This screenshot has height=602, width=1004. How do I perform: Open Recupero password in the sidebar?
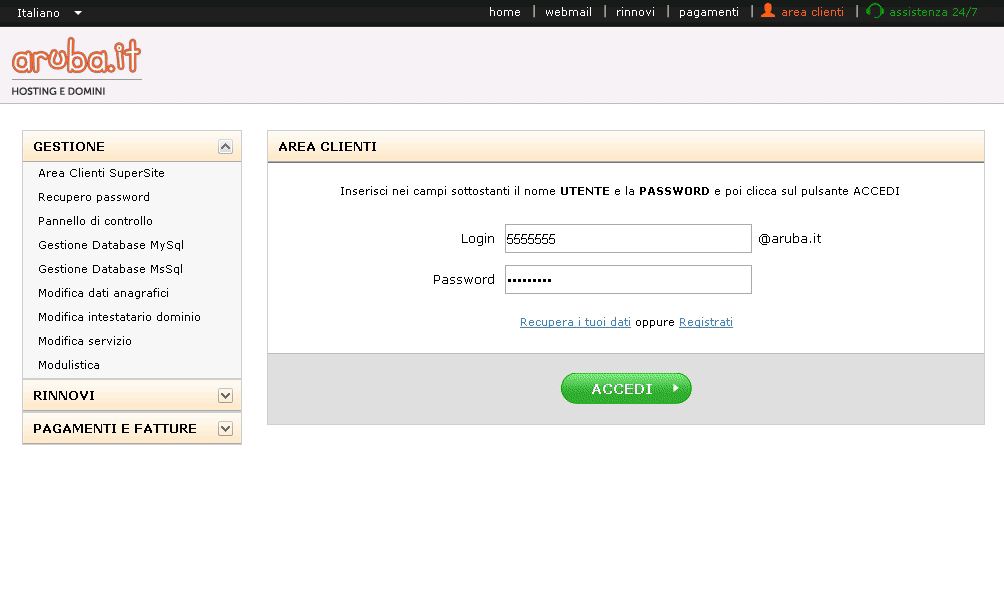coord(93,197)
